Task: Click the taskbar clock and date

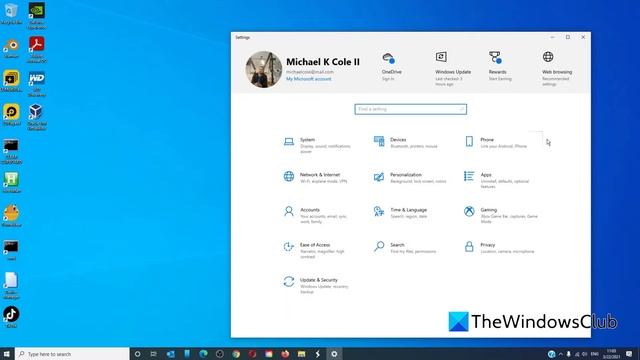Action: [x=611, y=354]
